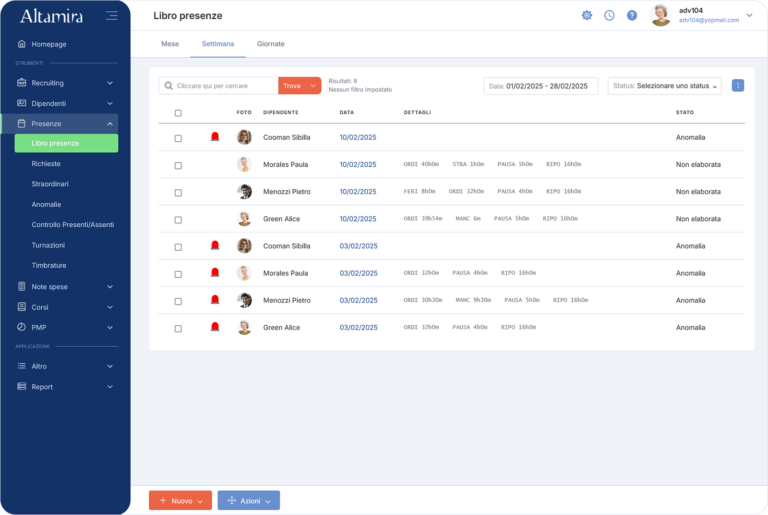Image resolution: width=768 pixels, height=515 pixels.
Task: Click the settings gear icon in header
Action: pos(586,15)
